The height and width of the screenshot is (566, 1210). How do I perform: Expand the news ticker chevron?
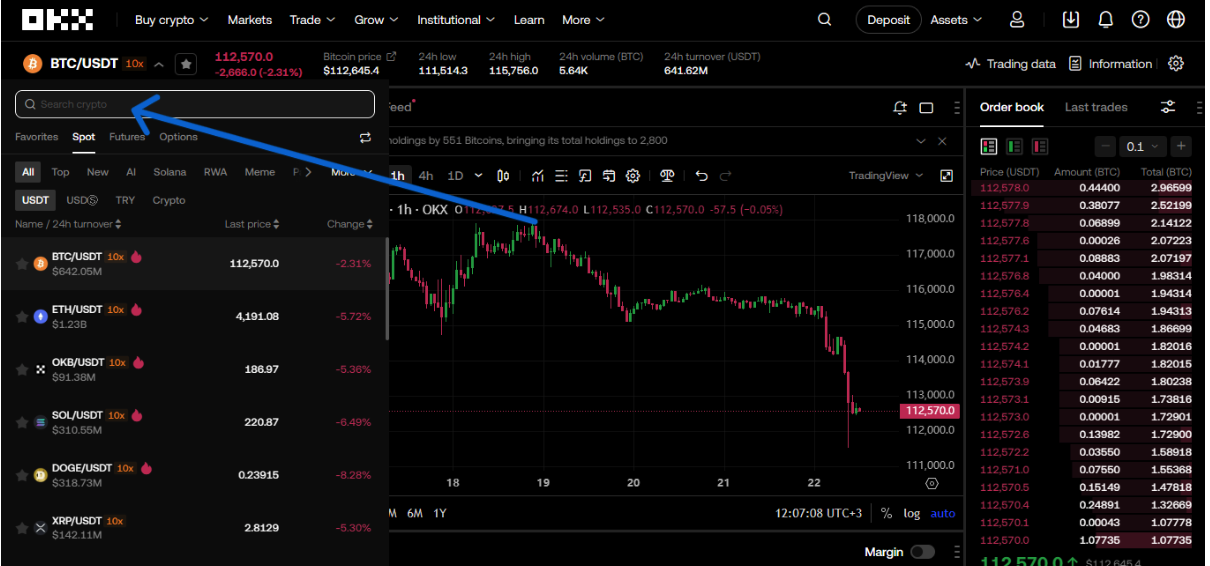tap(919, 141)
